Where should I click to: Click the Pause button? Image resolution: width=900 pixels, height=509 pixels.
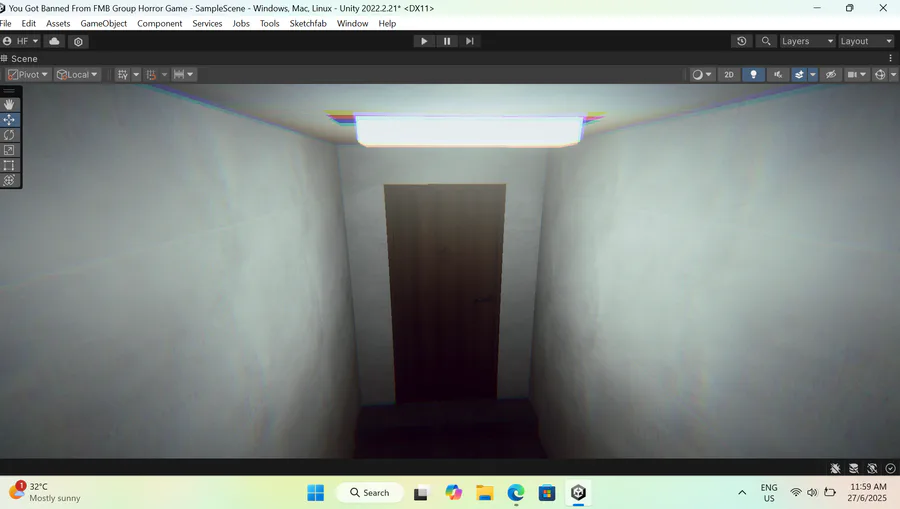(x=447, y=41)
